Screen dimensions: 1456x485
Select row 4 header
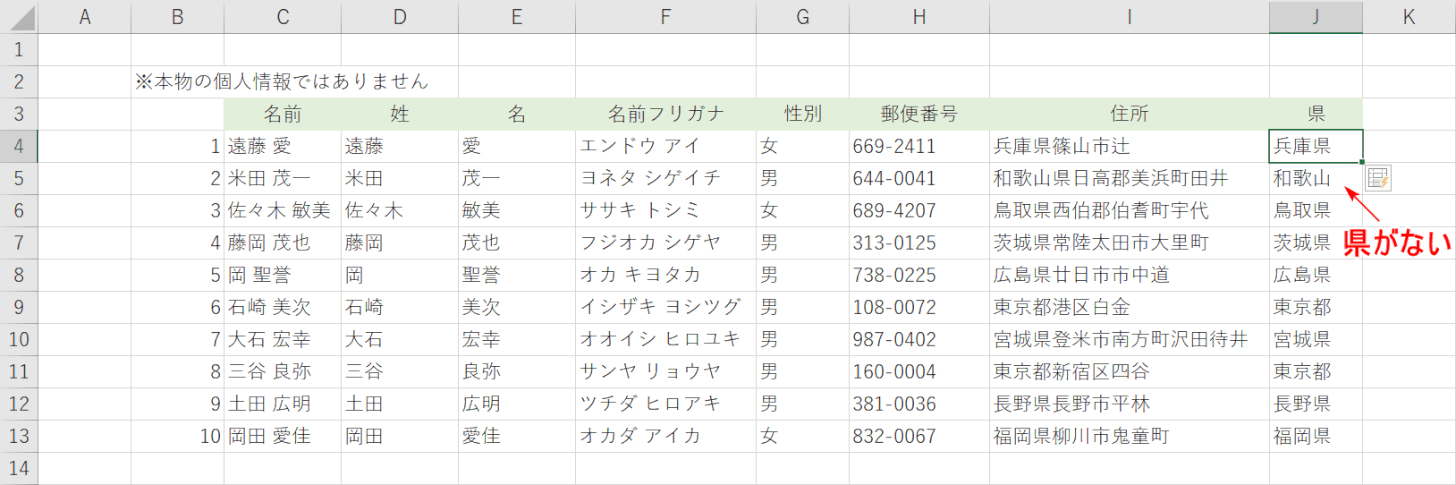click(x=19, y=146)
